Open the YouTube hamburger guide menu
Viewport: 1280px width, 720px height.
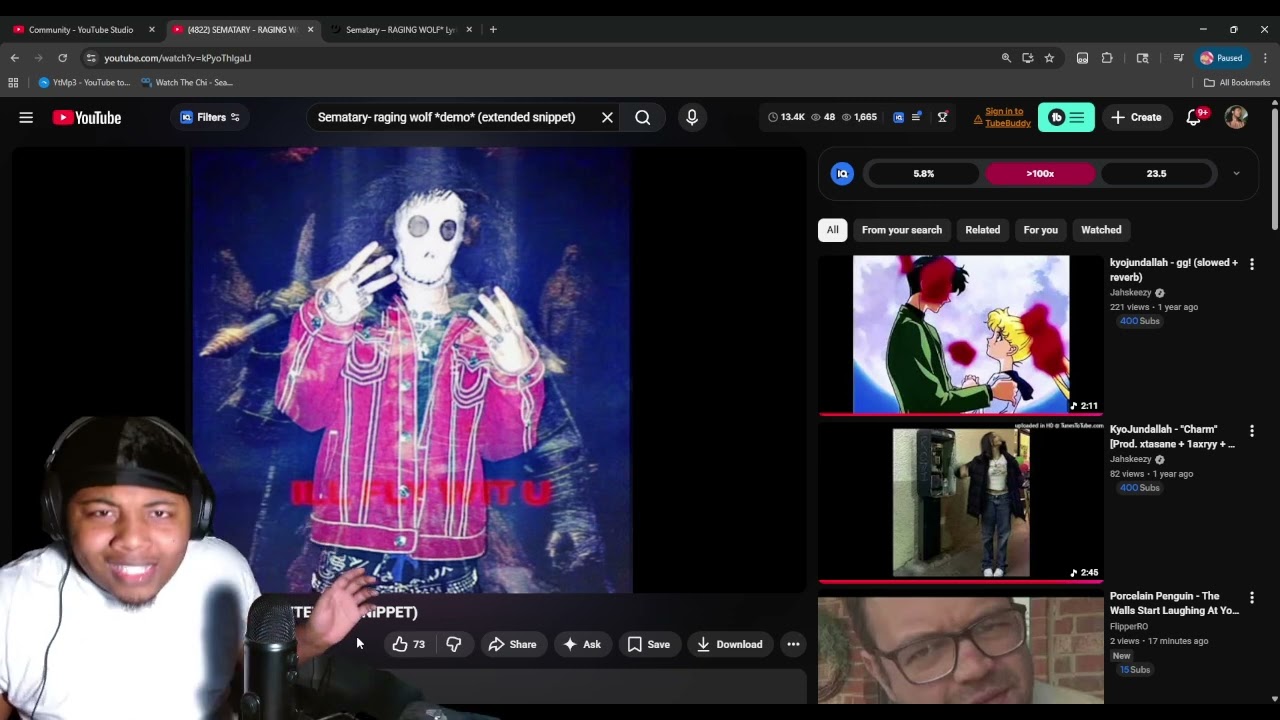[x=26, y=117]
